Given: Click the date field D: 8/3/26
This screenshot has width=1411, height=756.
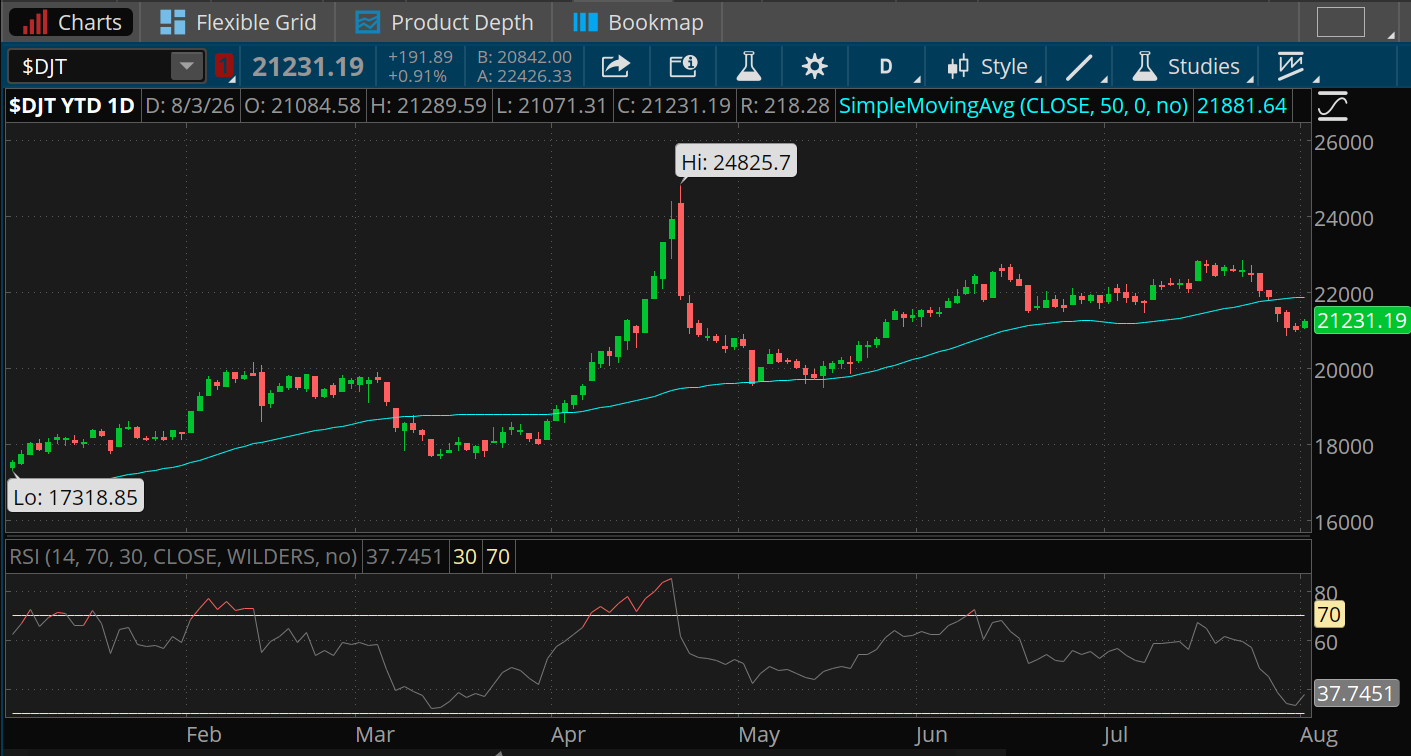Looking at the screenshot, I should (x=190, y=105).
